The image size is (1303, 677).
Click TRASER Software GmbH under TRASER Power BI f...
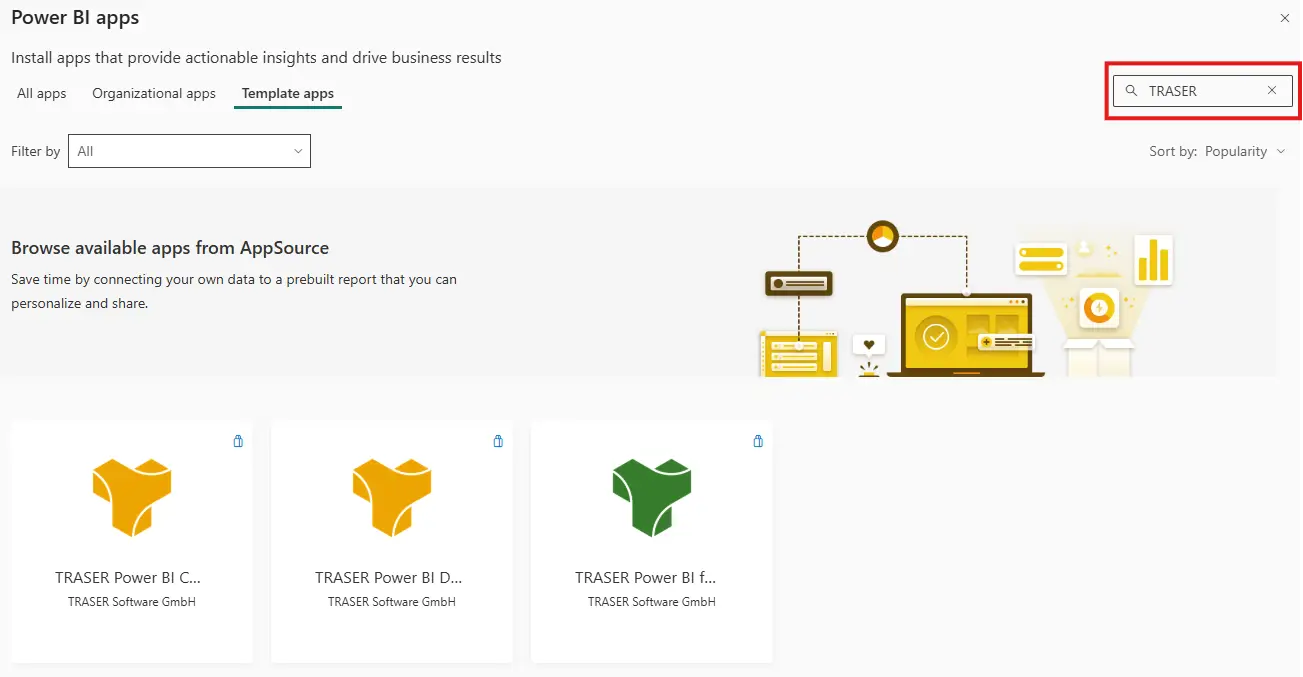652,602
